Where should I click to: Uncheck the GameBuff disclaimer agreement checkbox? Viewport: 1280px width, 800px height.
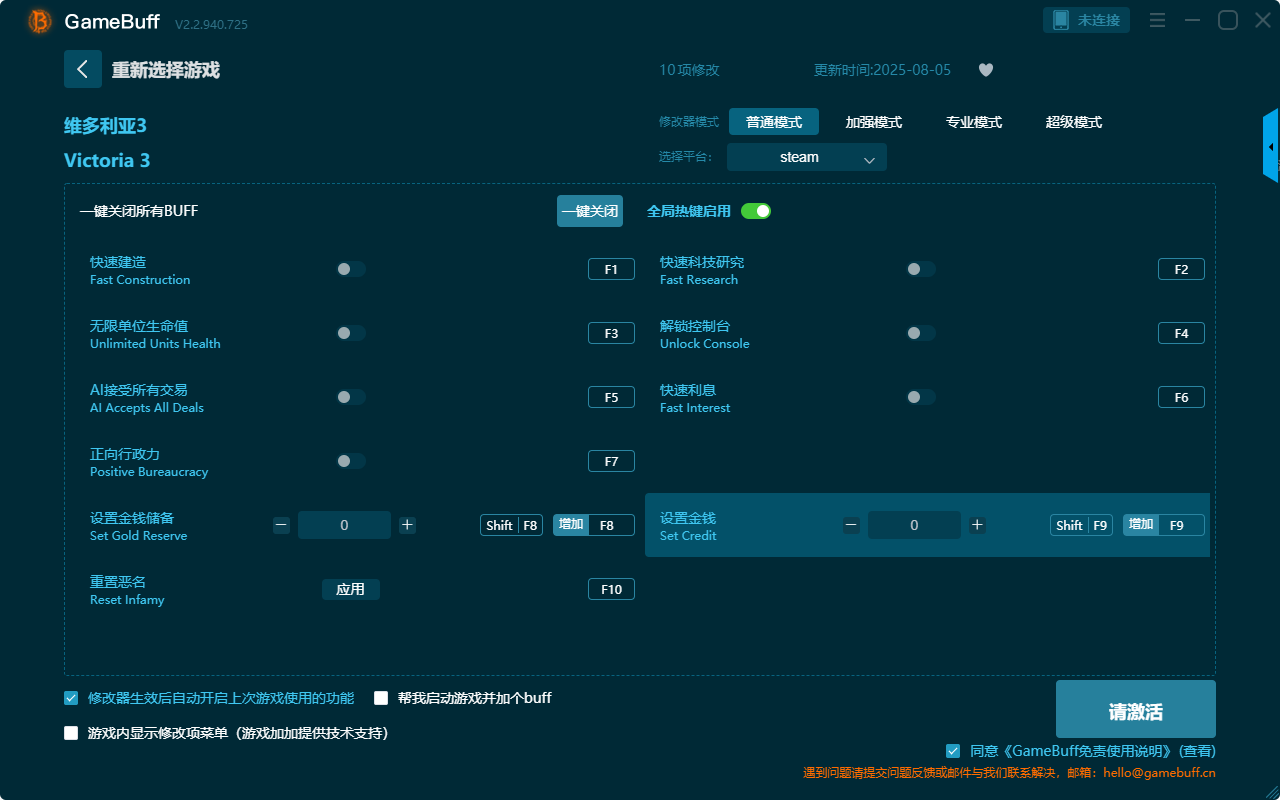pyautogui.click(x=953, y=751)
